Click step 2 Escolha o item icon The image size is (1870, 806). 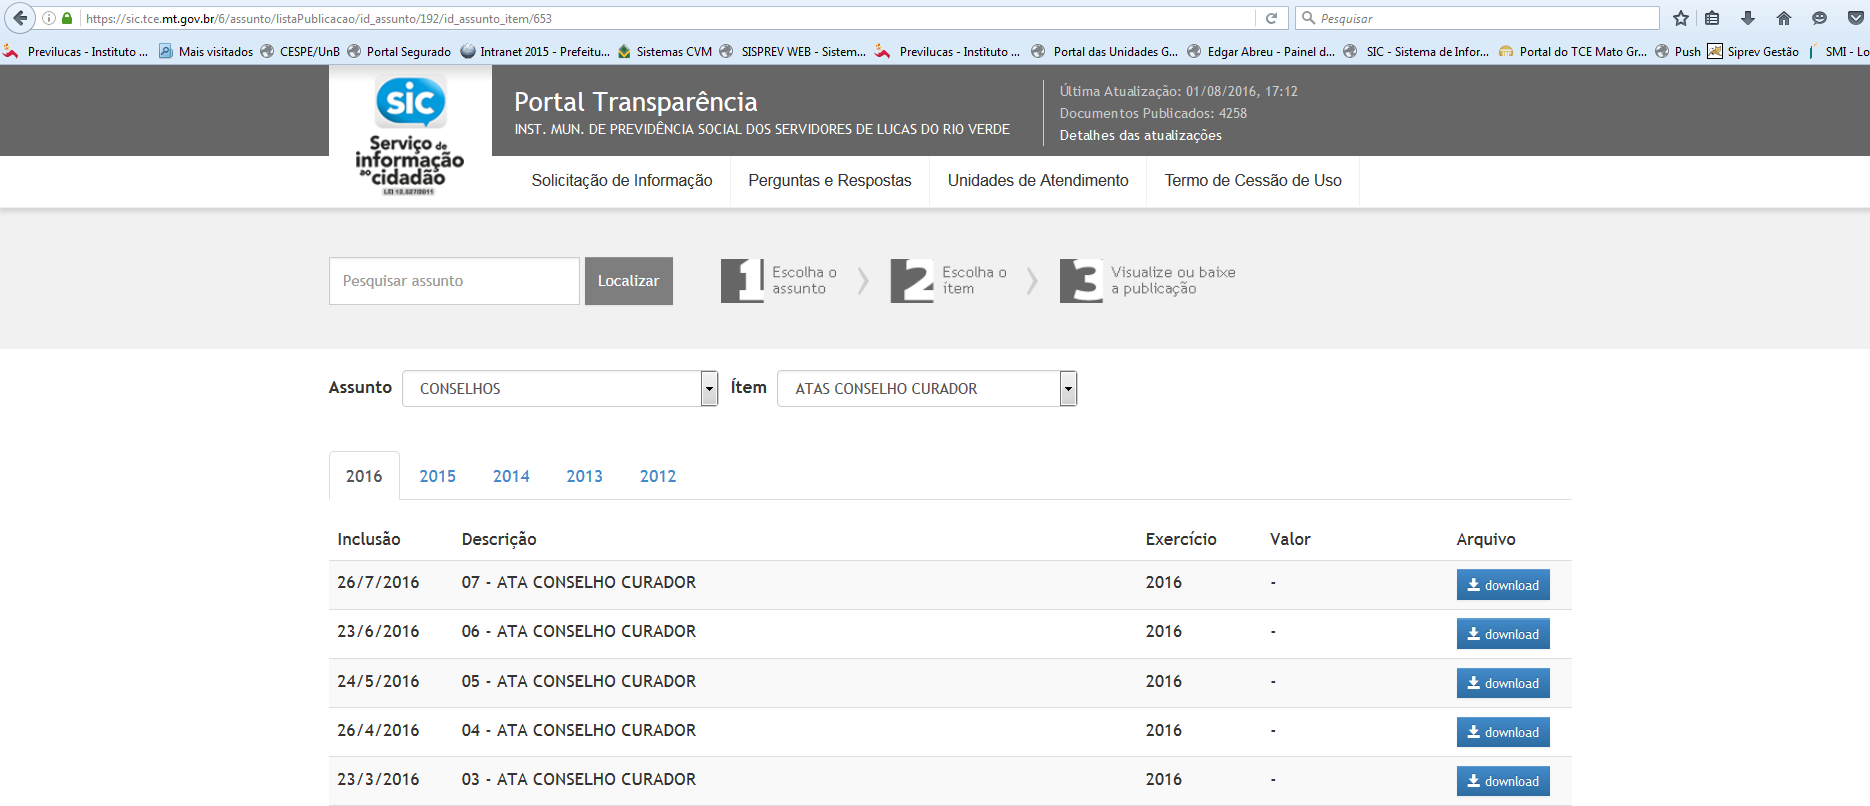912,281
